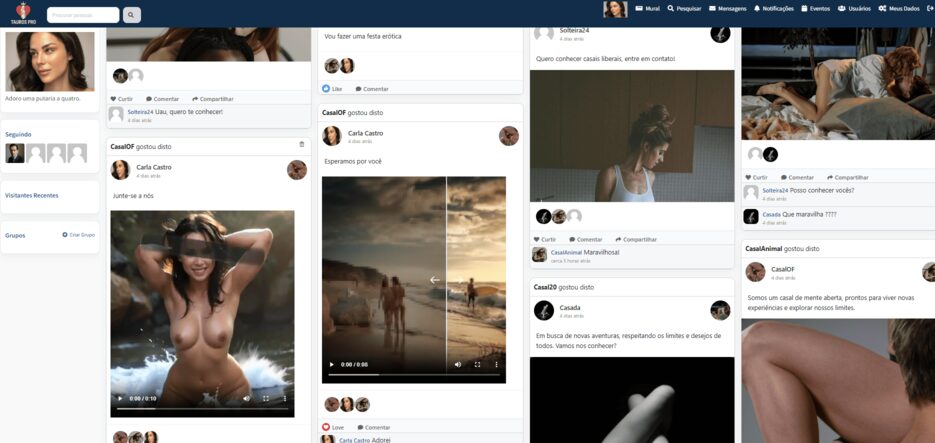
Task: Open Mensagens from the top navigation
Action: (x=727, y=8)
